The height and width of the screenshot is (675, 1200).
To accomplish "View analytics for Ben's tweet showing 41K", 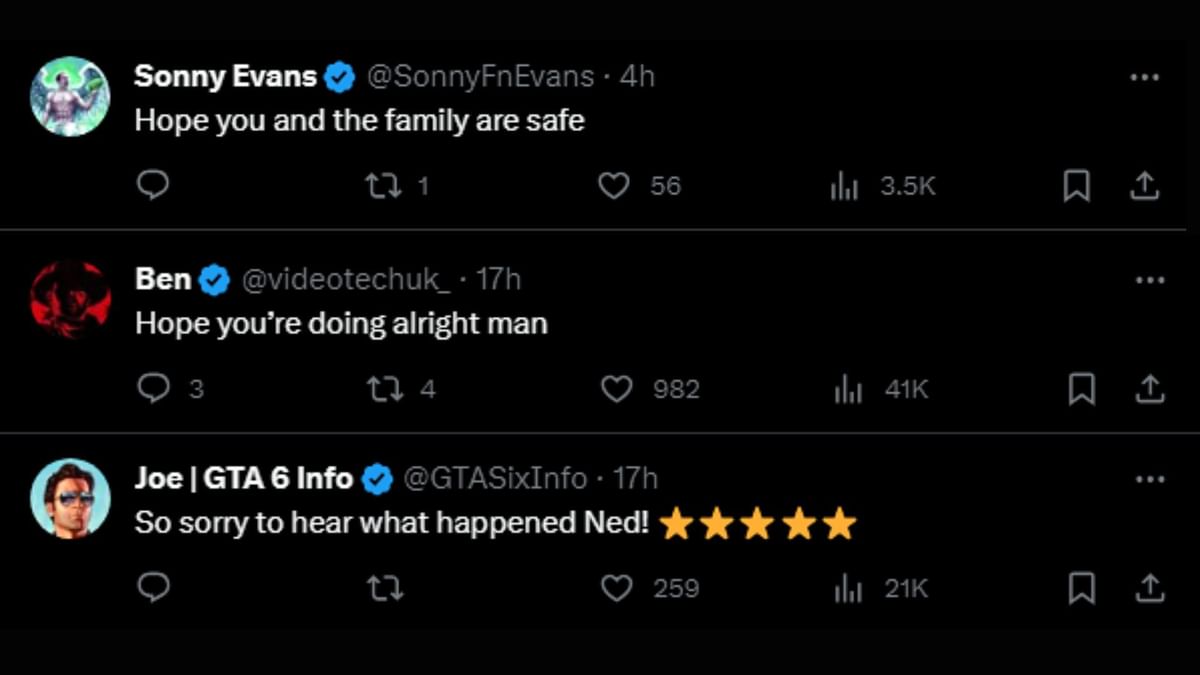I will [847, 389].
